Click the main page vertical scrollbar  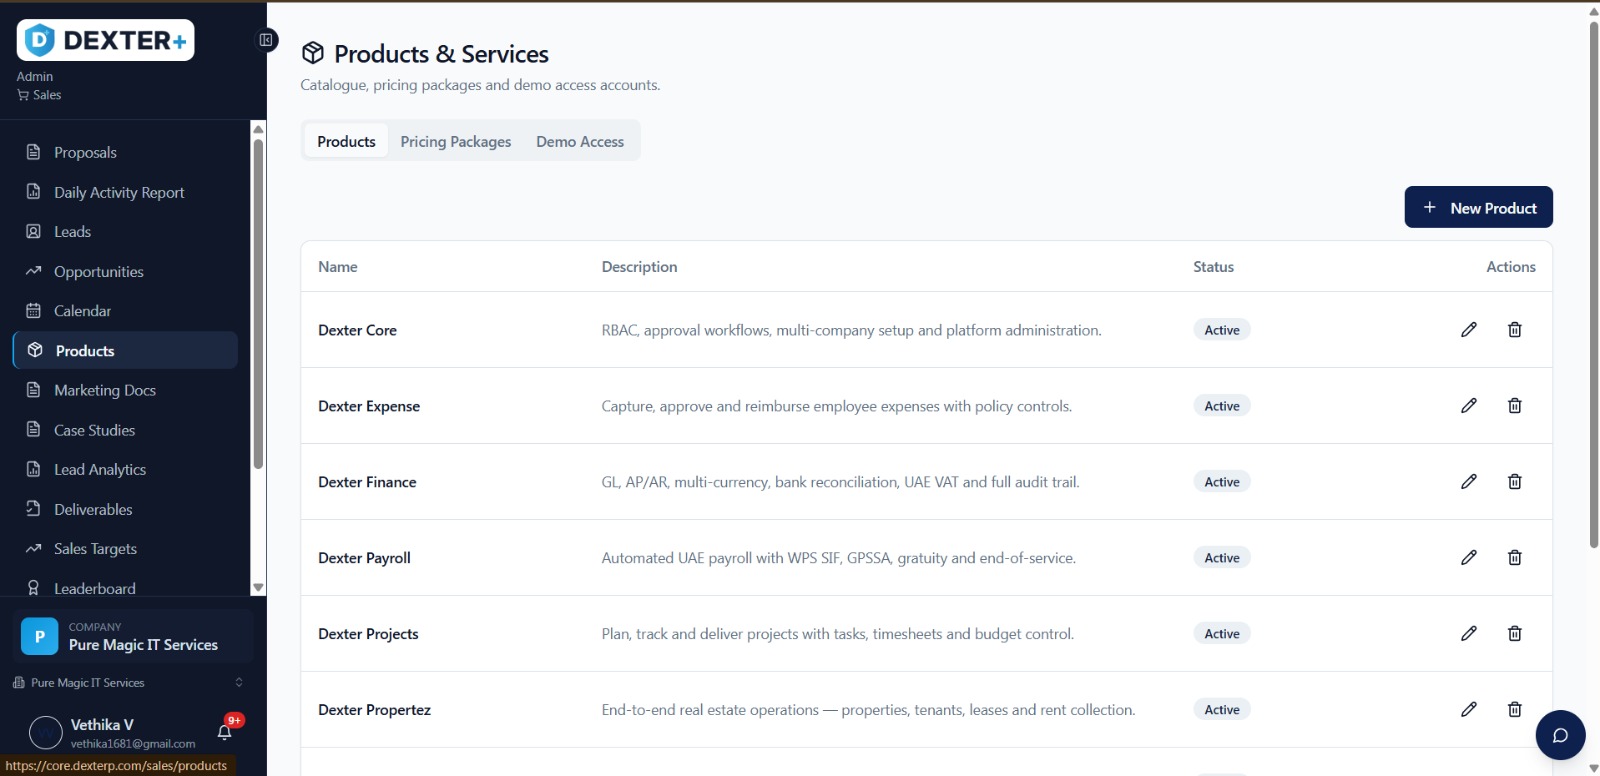(x=1594, y=285)
